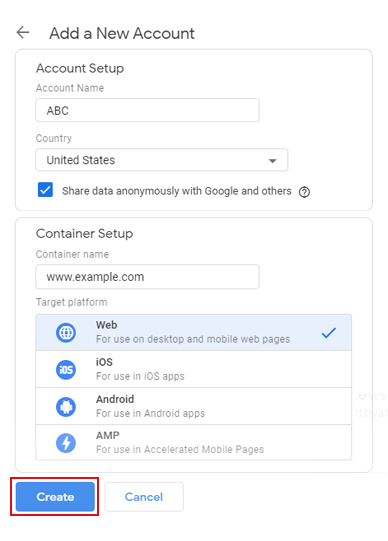
Task: Click the AMP lightning icon
Action: pos(66,443)
